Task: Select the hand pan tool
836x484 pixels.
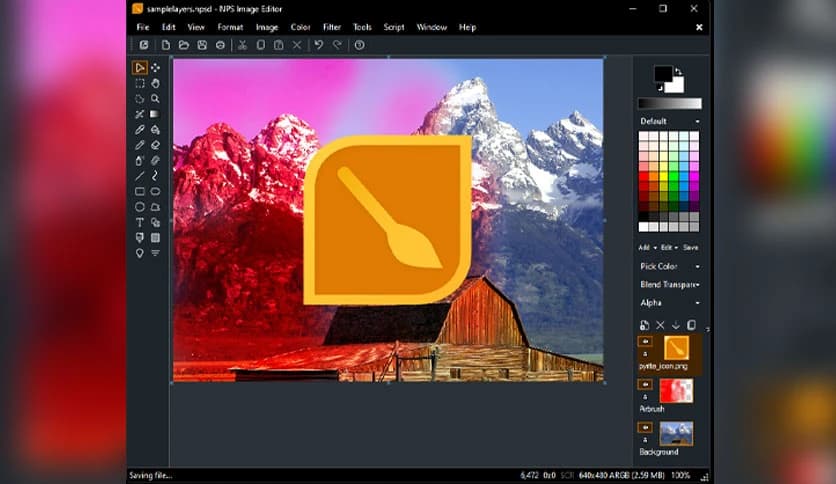Action: [x=155, y=83]
